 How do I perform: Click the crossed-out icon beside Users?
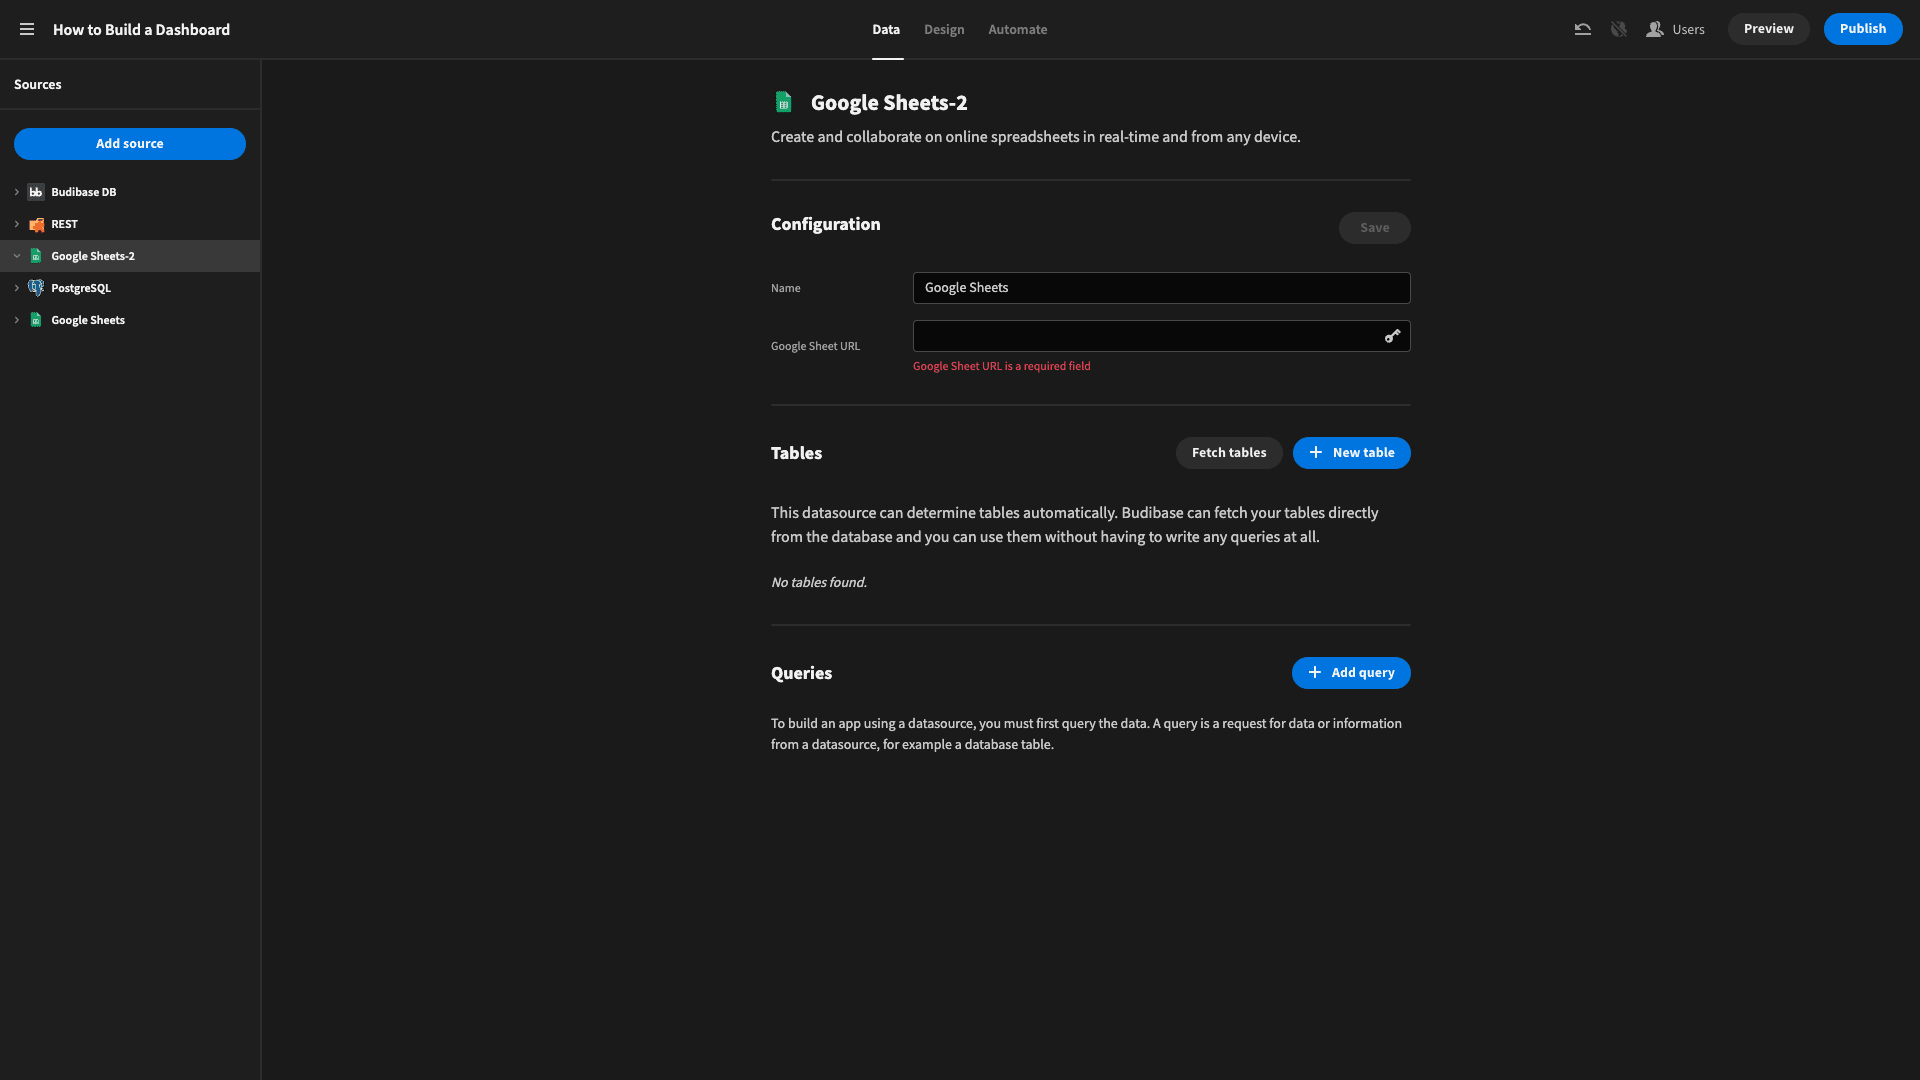coord(1618,30)
